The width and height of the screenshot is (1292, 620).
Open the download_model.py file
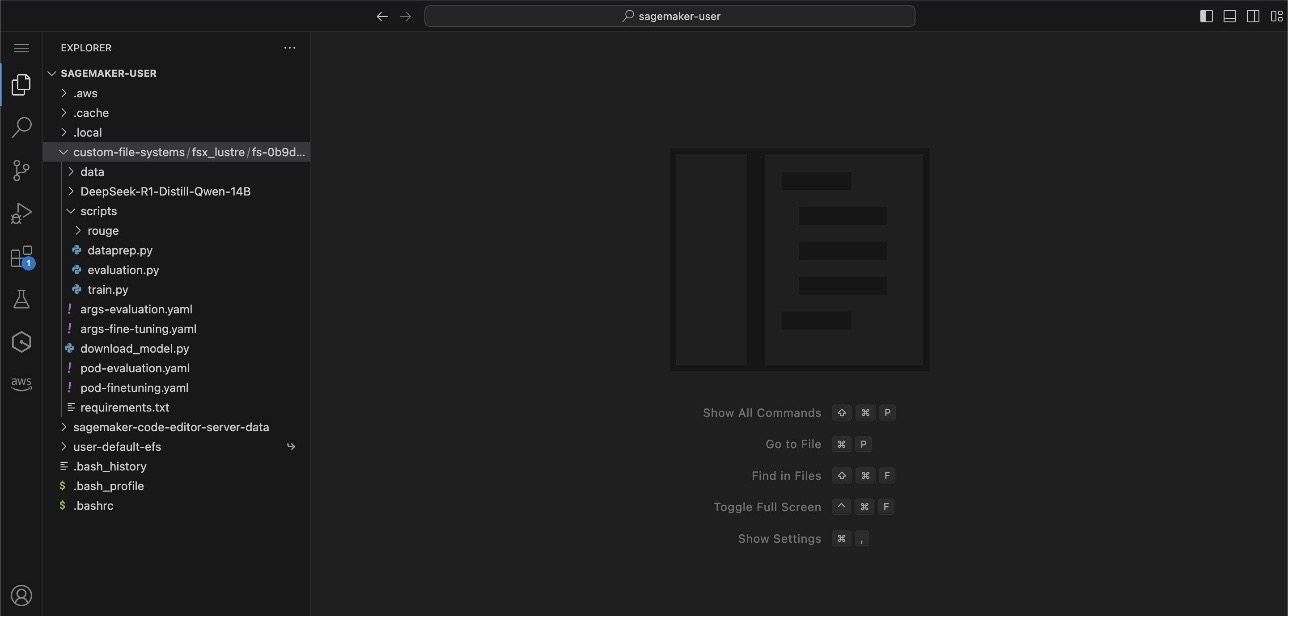pos(176,349)
